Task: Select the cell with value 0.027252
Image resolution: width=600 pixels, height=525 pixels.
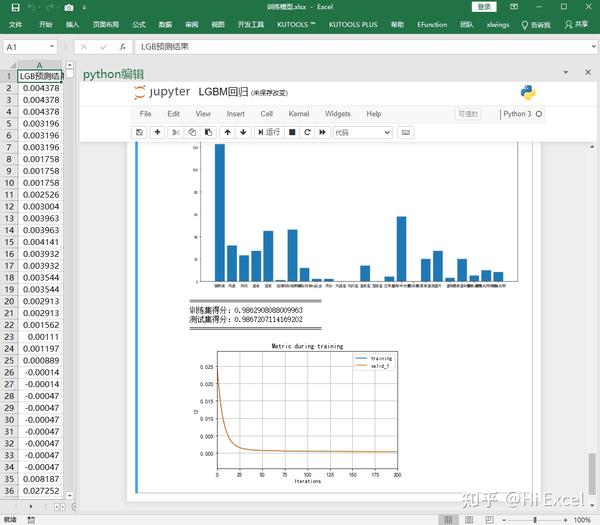Action: pos(39,491)
